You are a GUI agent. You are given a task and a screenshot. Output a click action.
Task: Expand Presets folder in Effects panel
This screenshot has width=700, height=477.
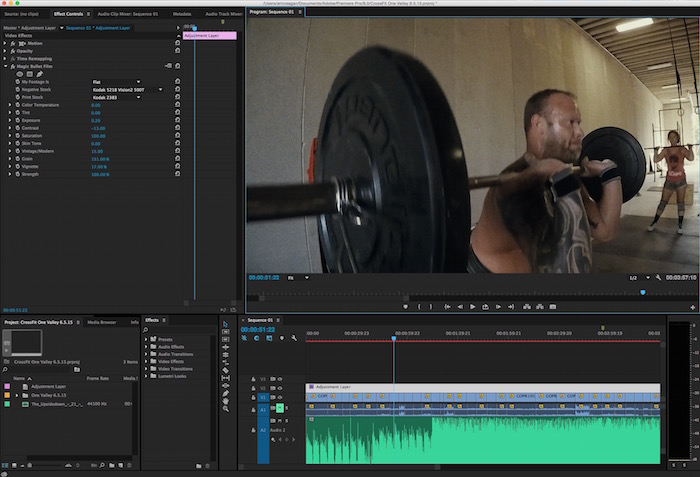146,339
